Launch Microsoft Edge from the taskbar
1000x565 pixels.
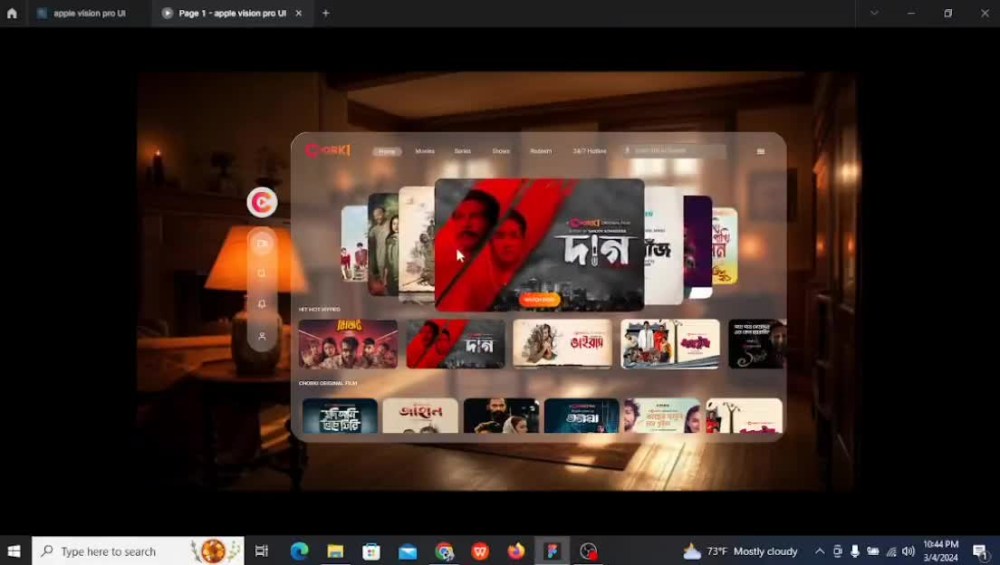pyautogui.click(x=299, y=551)
